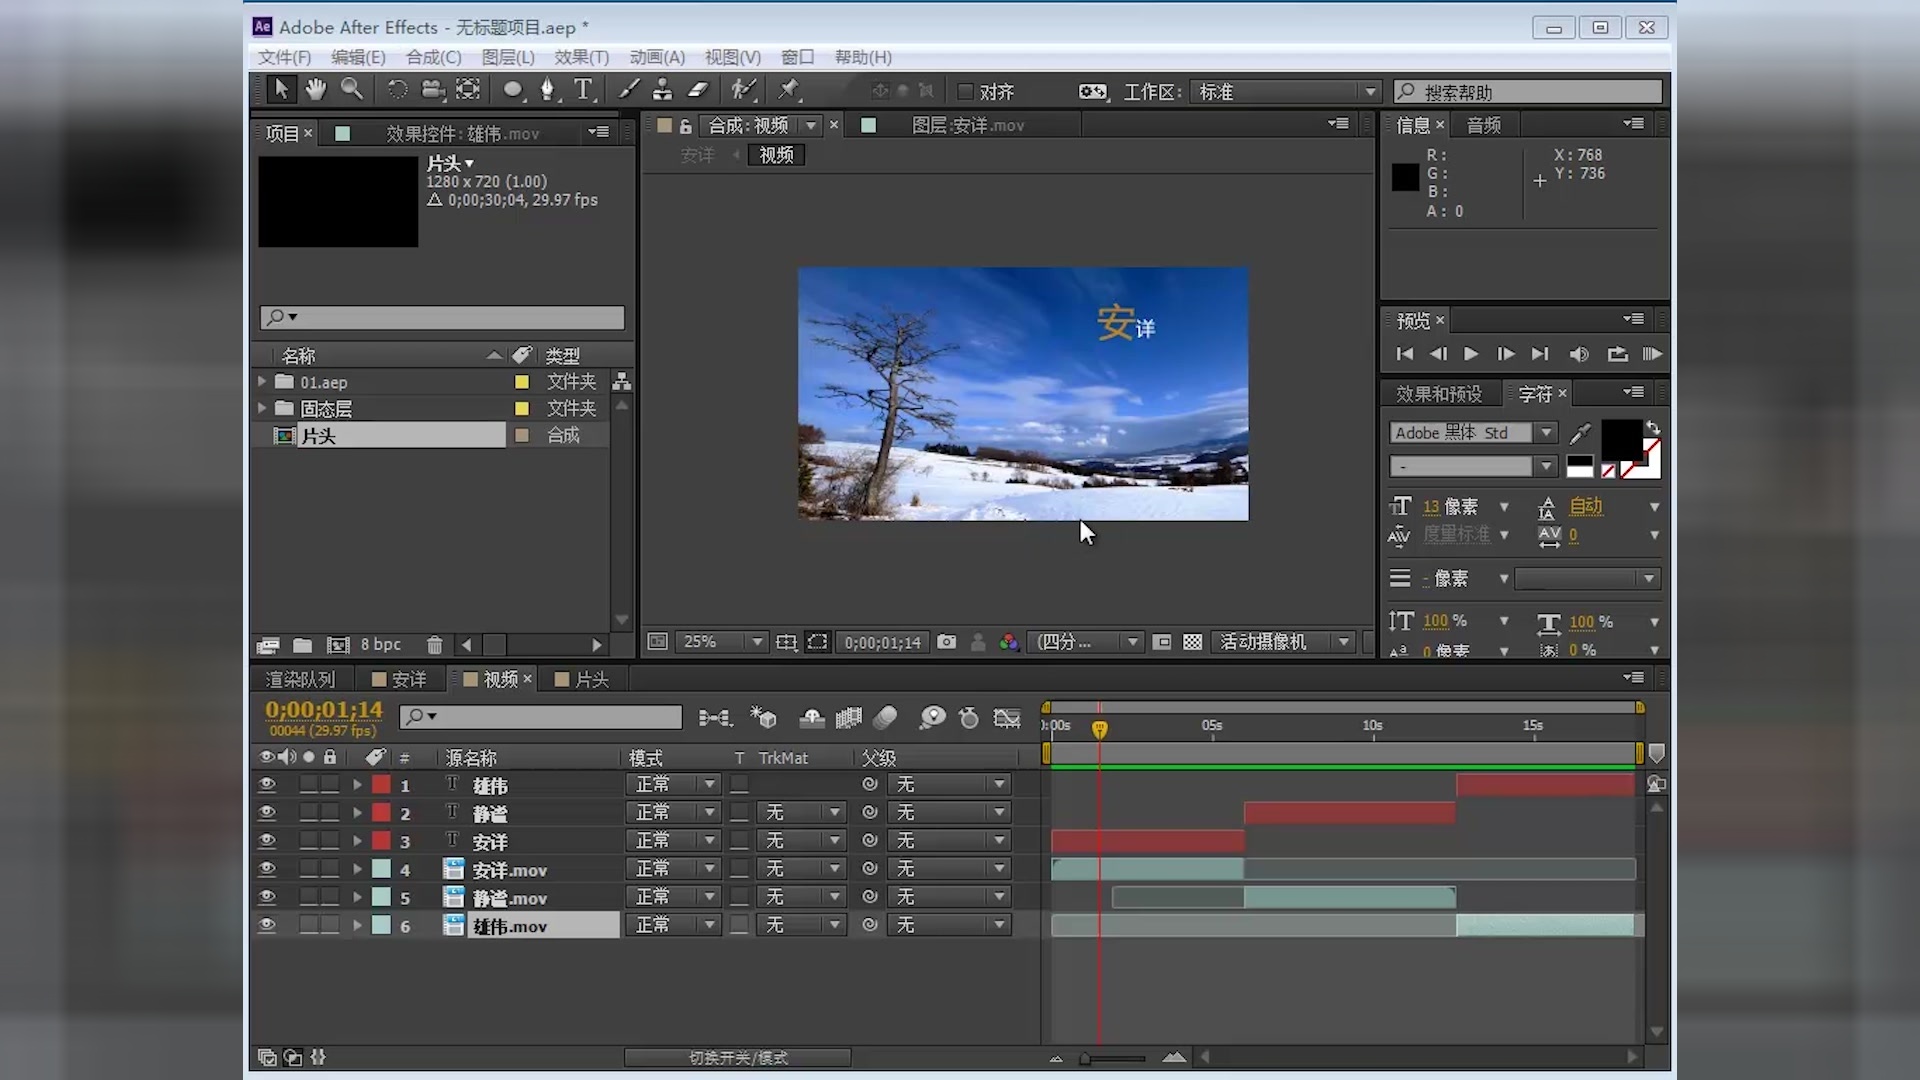The height and width of the screenshot is (1080, 1920).
Task: Click the character fill color swatch
Action: pyautogui.click(x=1621, y=438)
